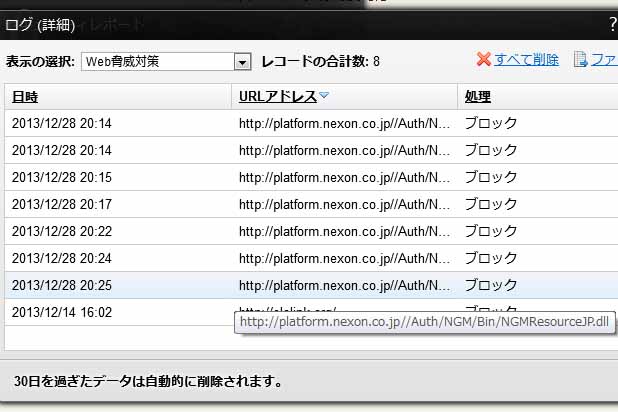
Task: Click the Web脅威対策 combo box field
Action: [166, 62]
